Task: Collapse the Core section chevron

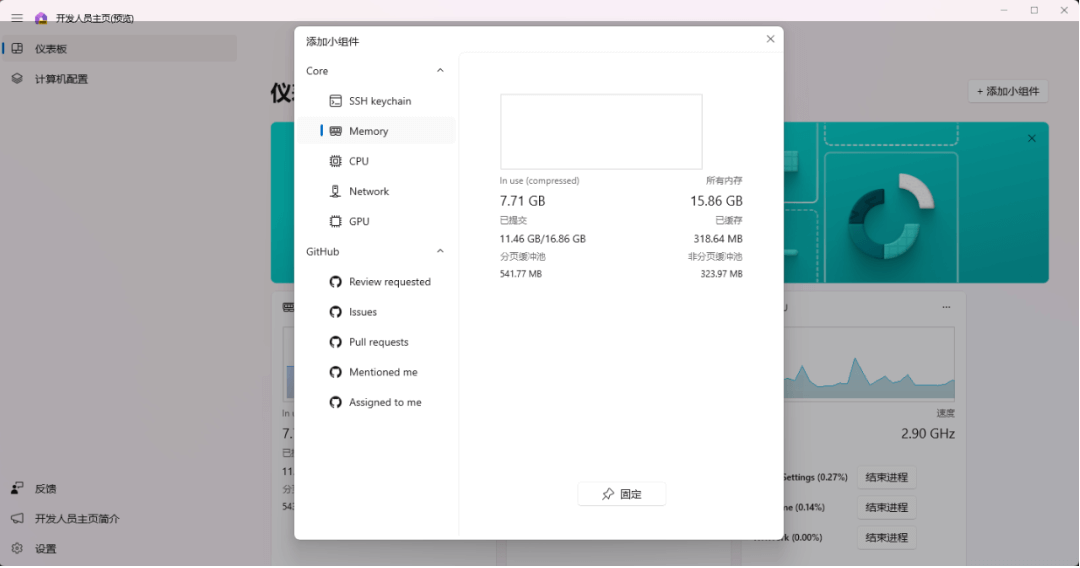Action: click(x=440, y=71)
